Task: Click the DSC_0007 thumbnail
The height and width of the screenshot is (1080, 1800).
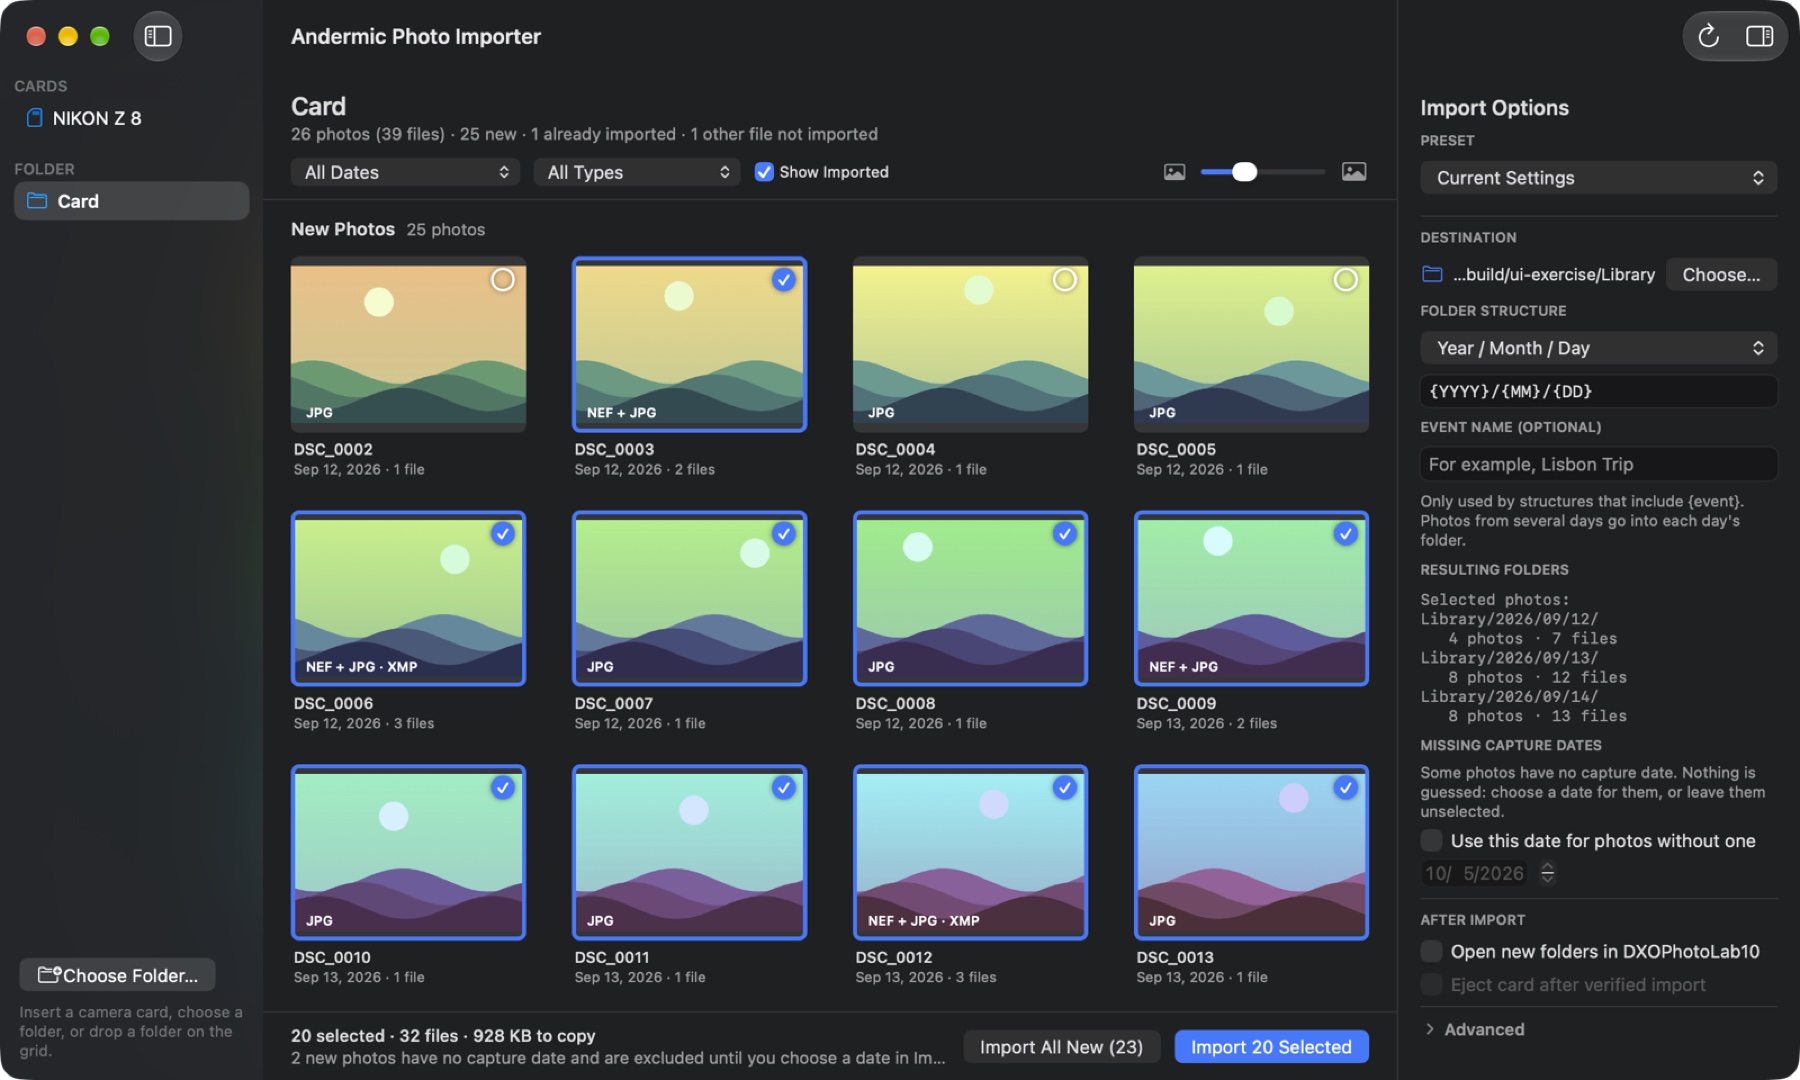Action: (689, 598)
